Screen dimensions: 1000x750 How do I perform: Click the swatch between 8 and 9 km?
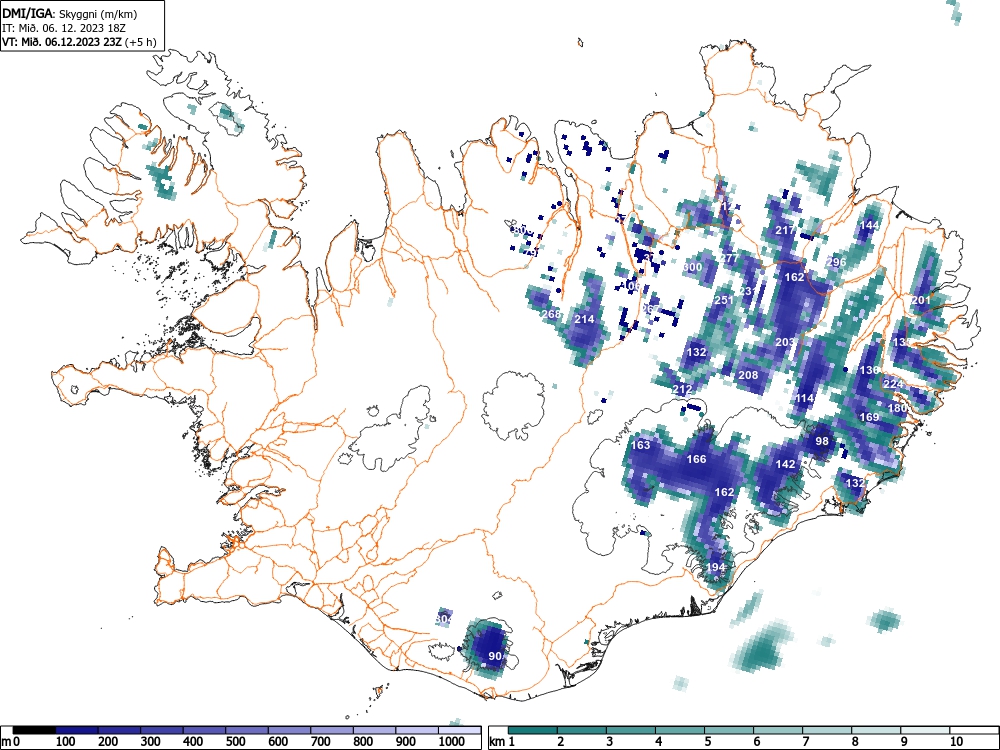876,730
